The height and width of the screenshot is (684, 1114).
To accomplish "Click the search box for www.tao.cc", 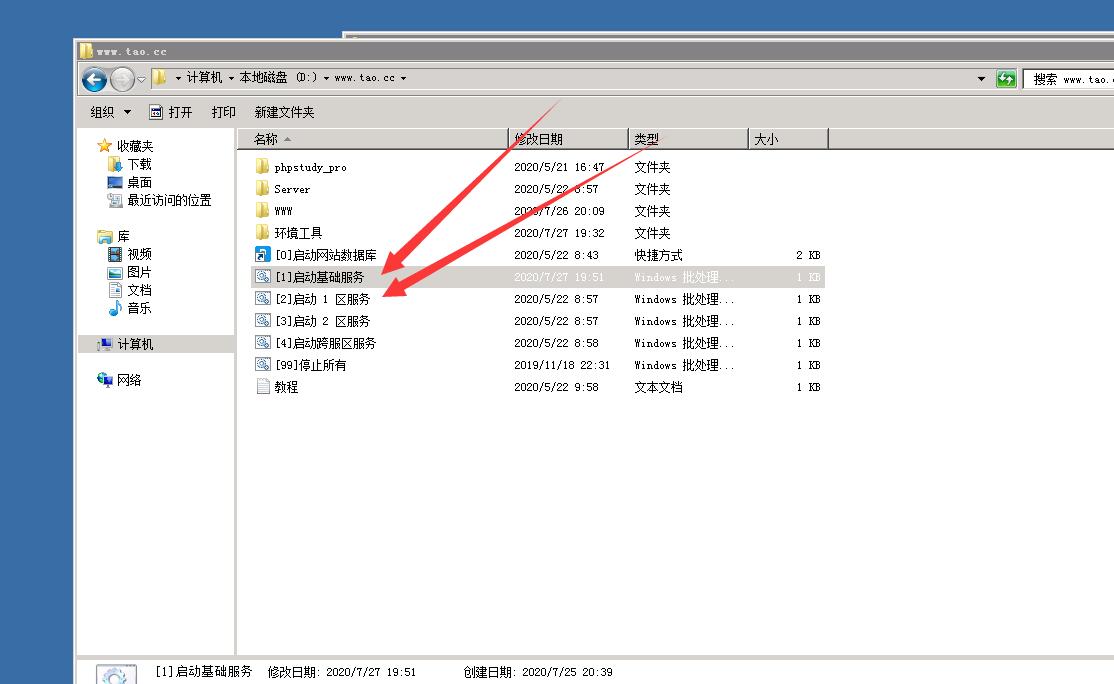I will 1068,79.
